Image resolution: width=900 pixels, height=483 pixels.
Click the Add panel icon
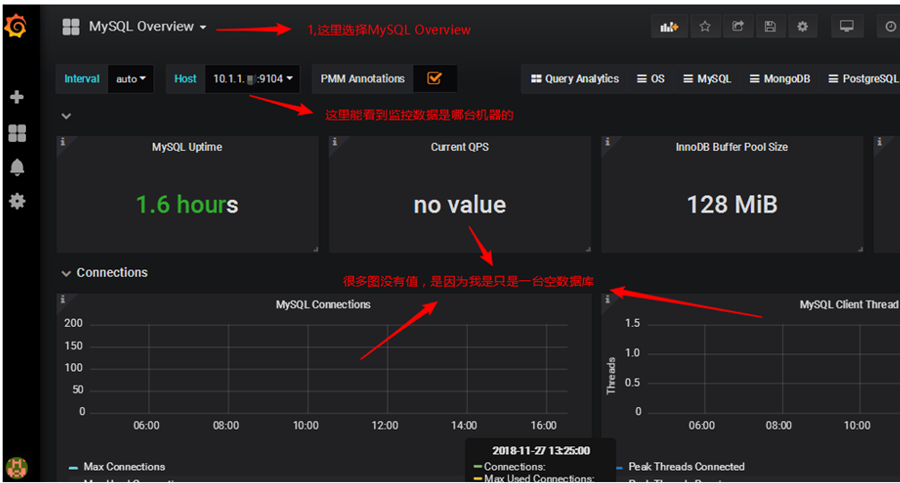[x=669, y=26]
